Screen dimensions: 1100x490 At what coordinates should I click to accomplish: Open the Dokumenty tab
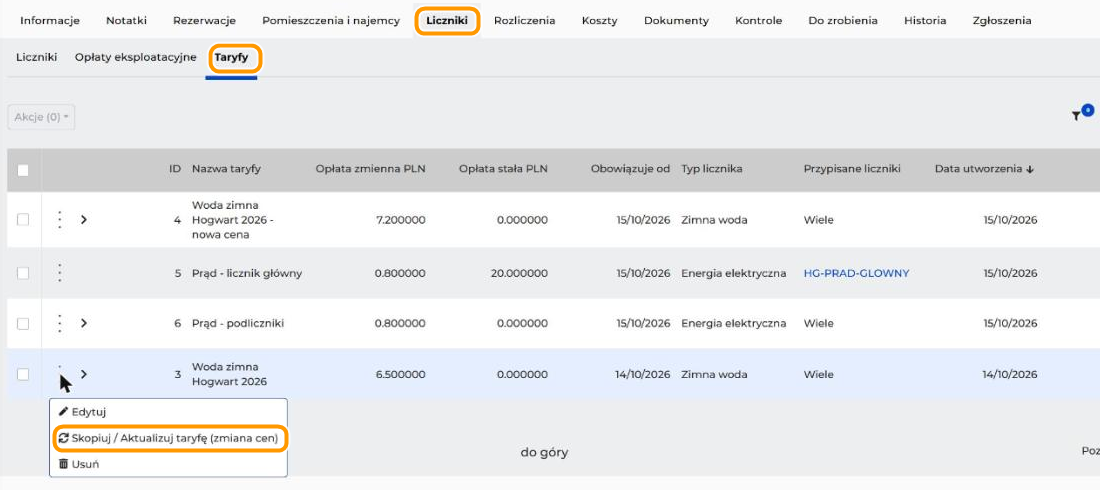[x=676, y=20]
